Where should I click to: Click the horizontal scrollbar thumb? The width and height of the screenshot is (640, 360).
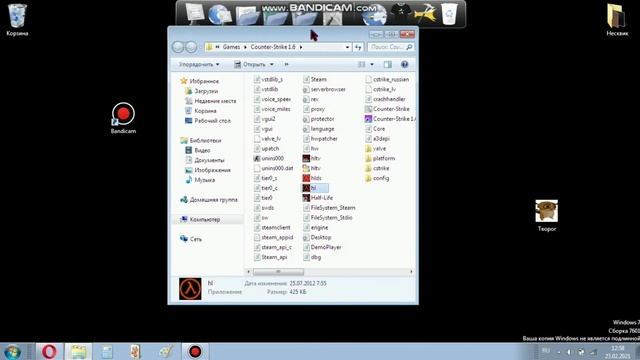click(x=278, y=271)
